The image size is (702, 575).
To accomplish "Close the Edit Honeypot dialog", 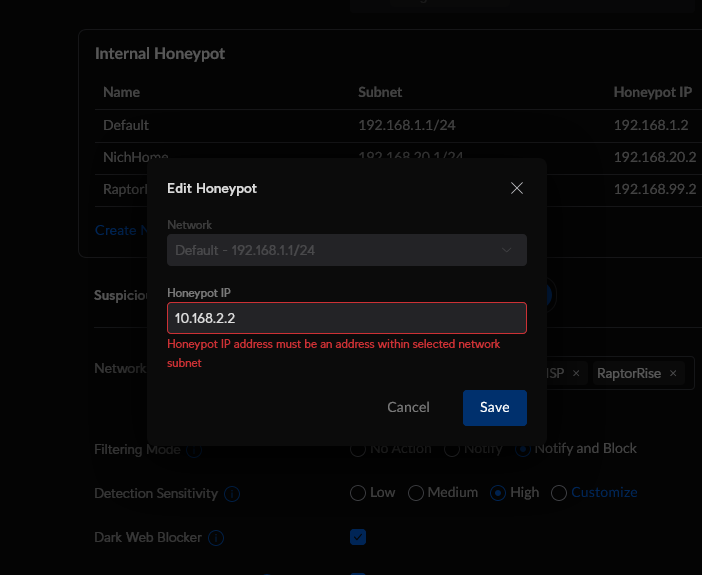I will (x=517, y=188).
